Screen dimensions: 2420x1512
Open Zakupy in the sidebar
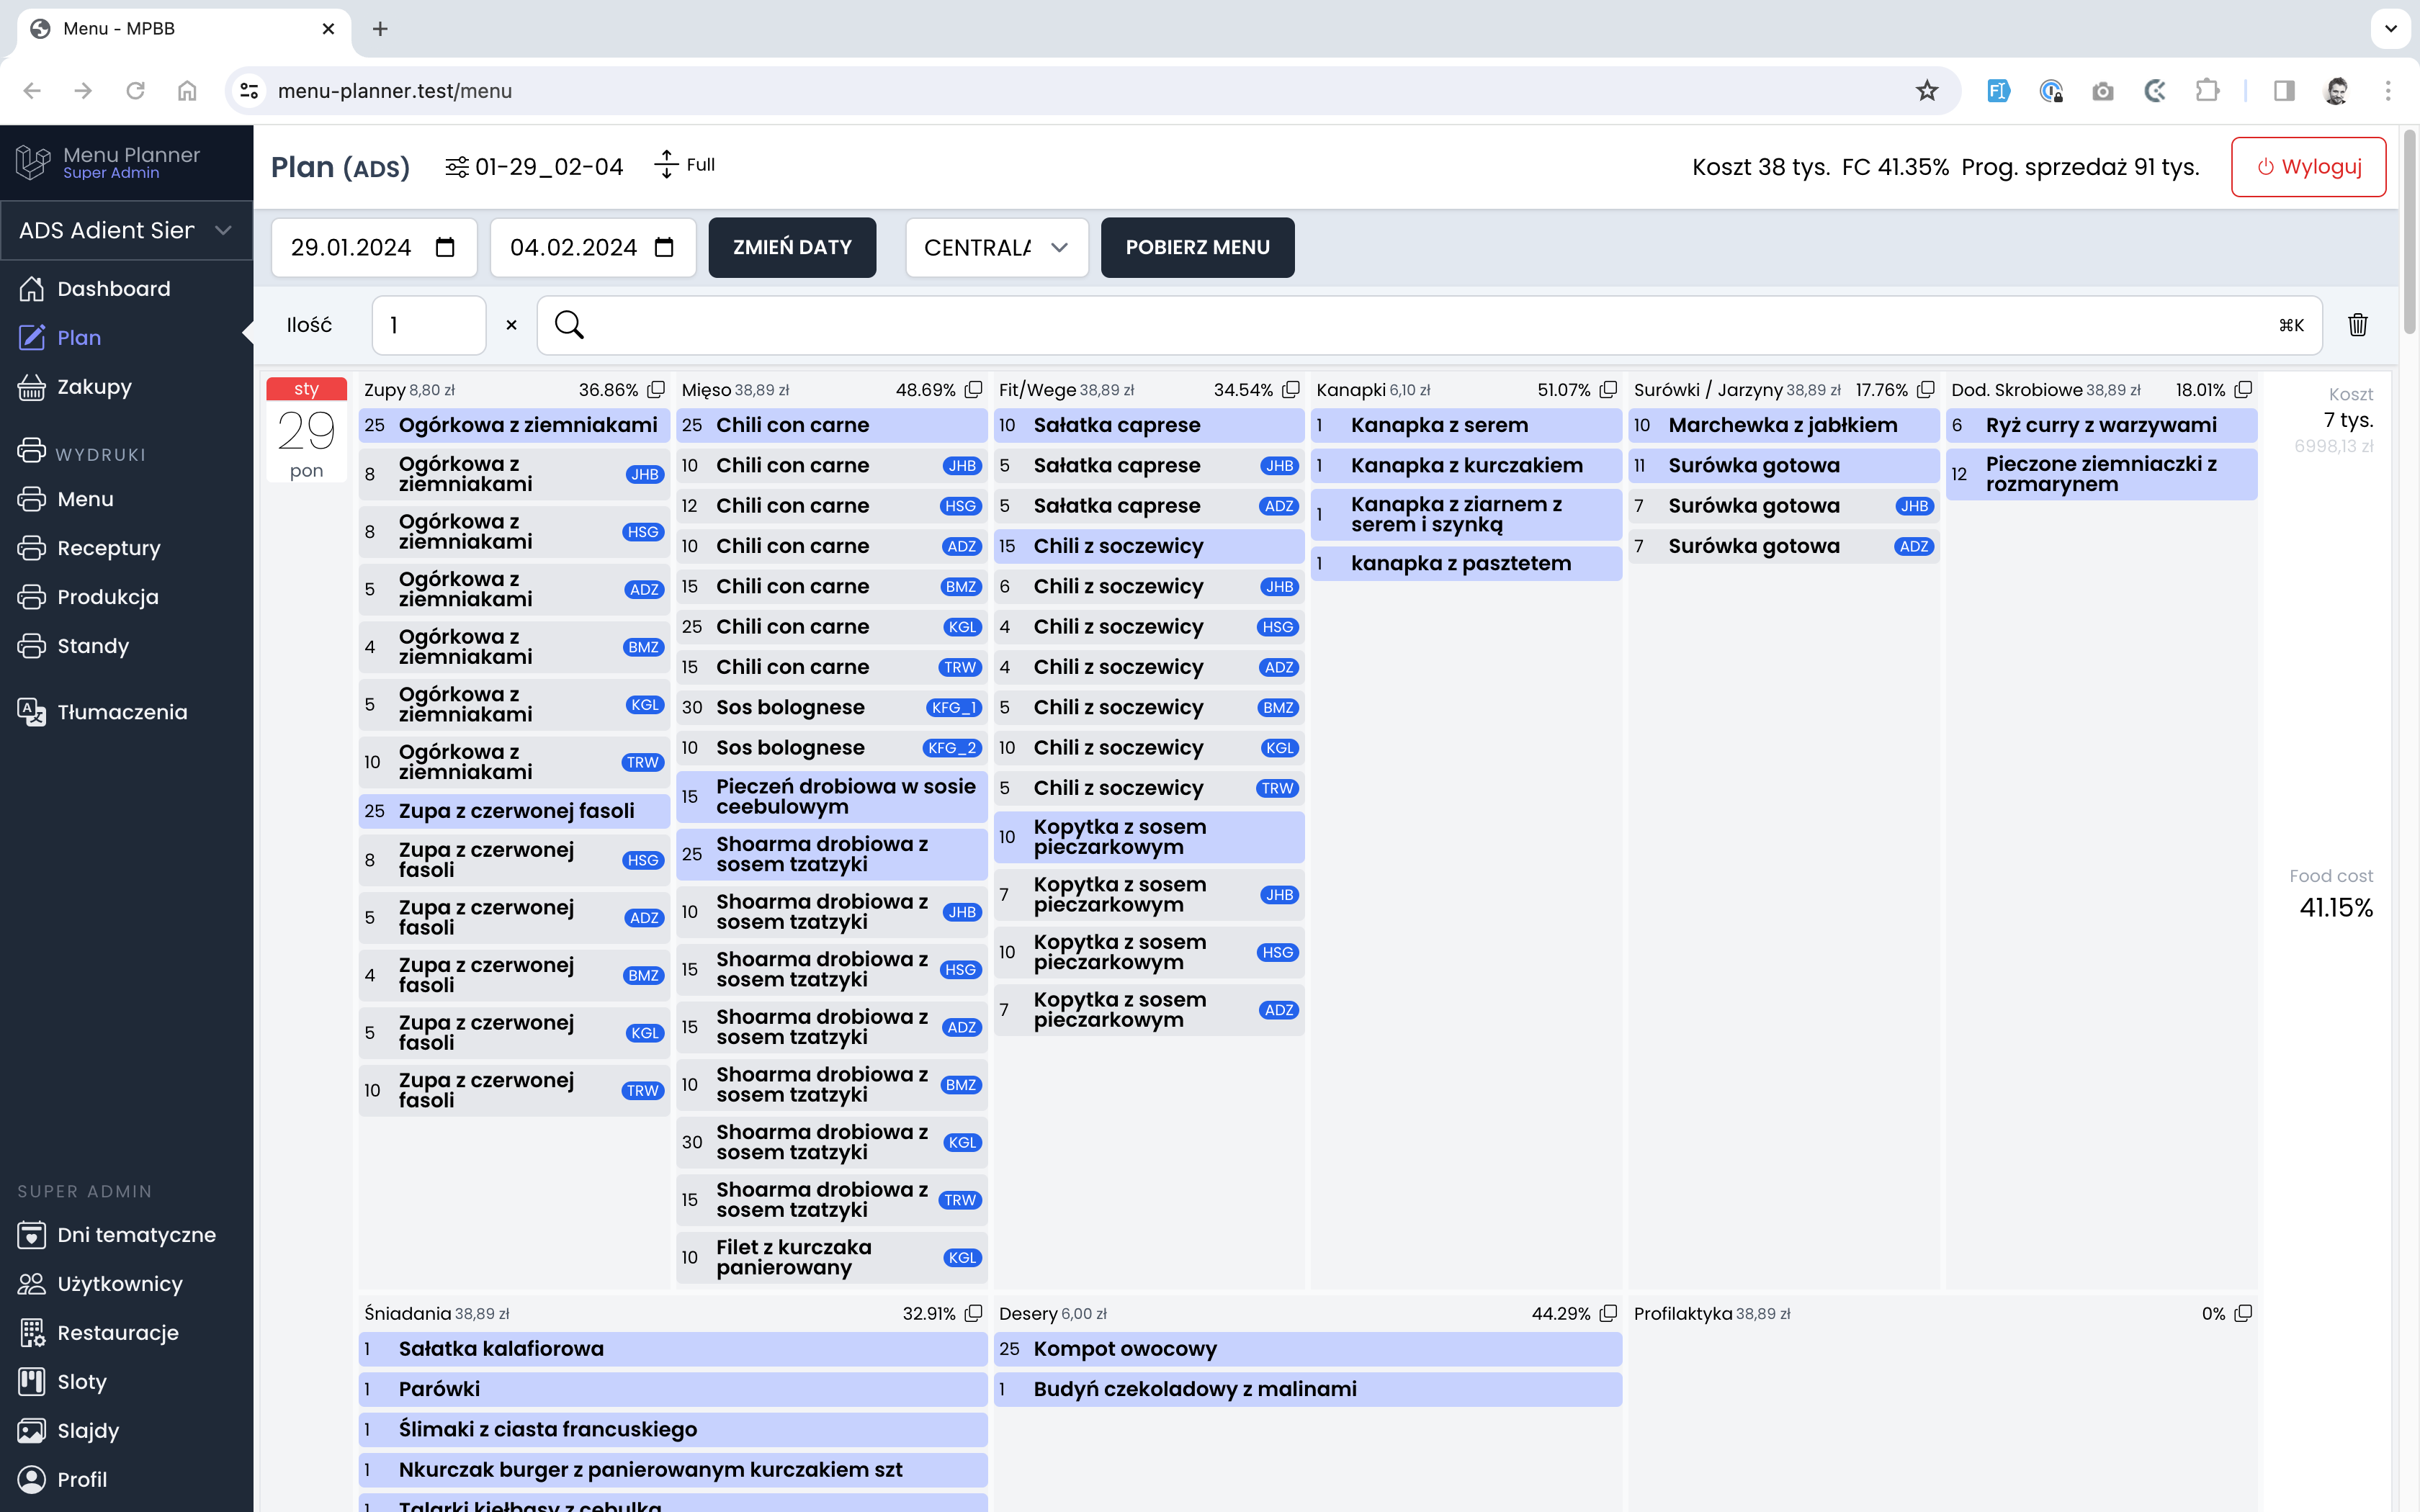94,387
